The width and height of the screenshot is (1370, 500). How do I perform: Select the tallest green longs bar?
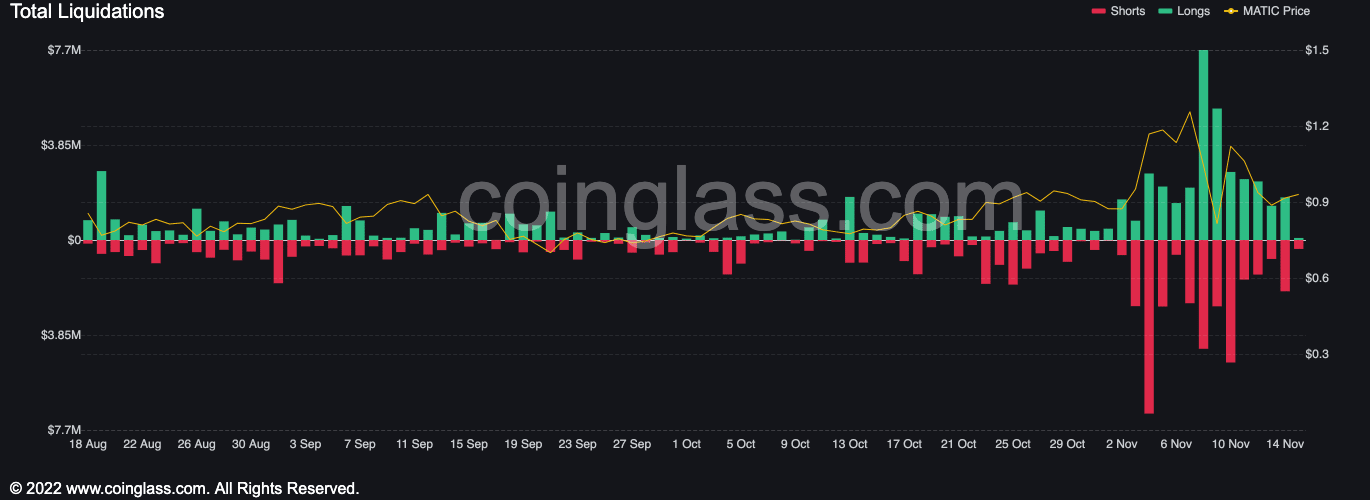(1203, 145)
